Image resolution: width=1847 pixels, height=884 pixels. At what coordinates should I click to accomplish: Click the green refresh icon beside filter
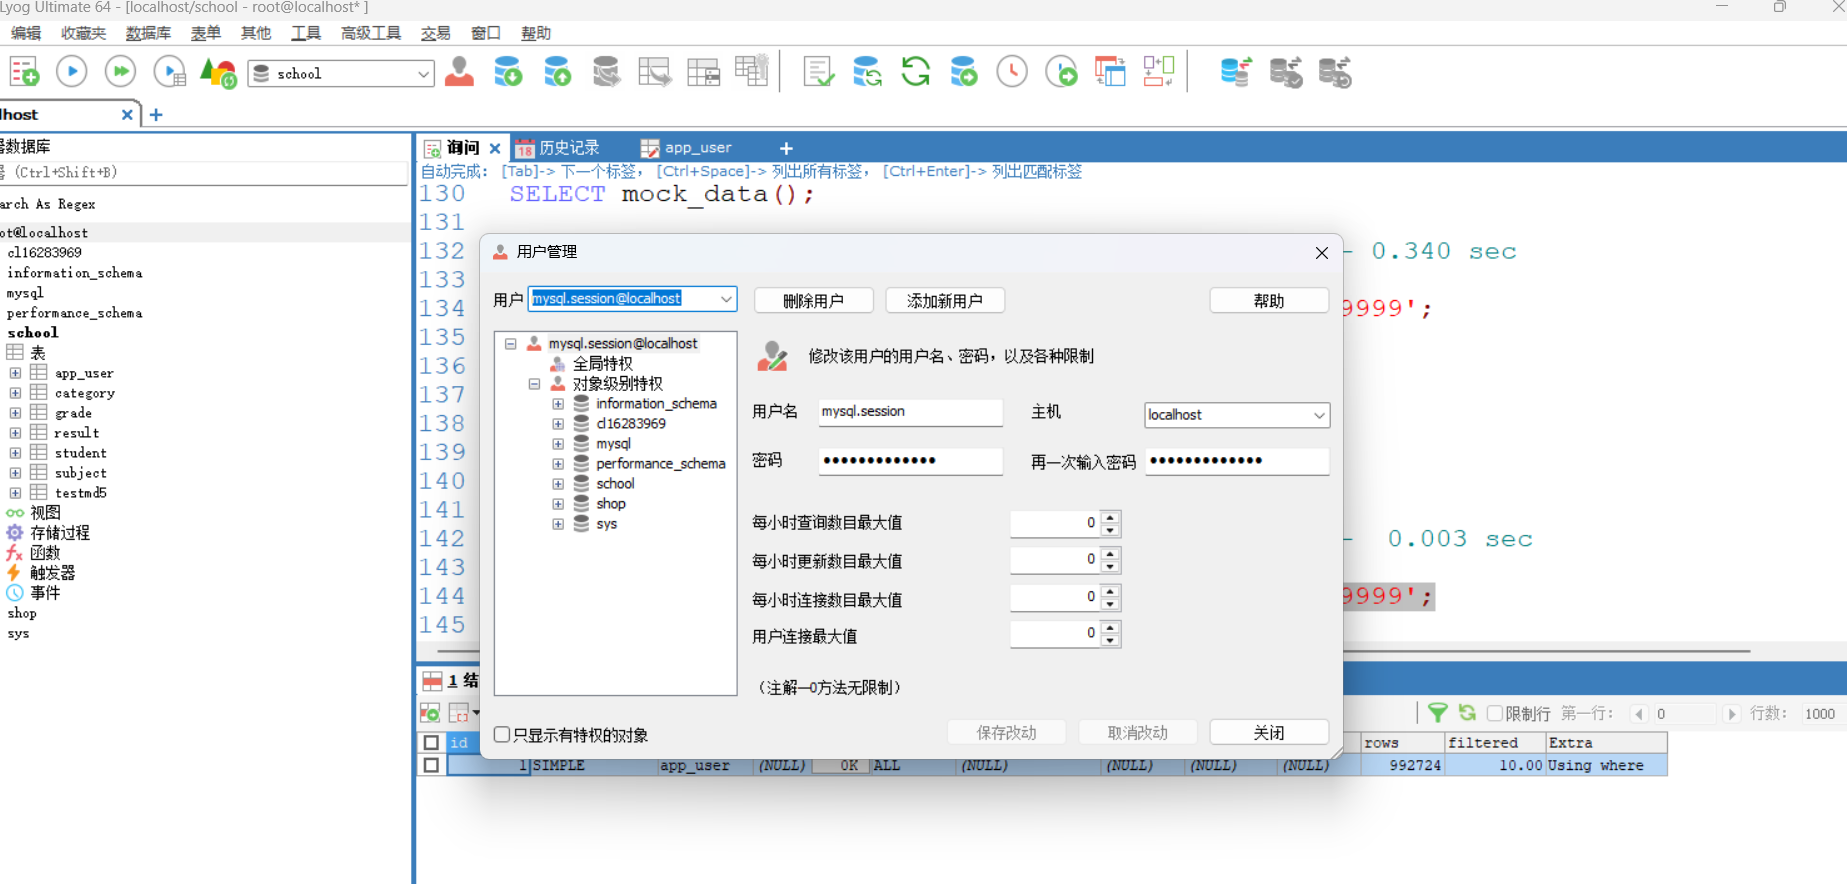pos(1467,713)
